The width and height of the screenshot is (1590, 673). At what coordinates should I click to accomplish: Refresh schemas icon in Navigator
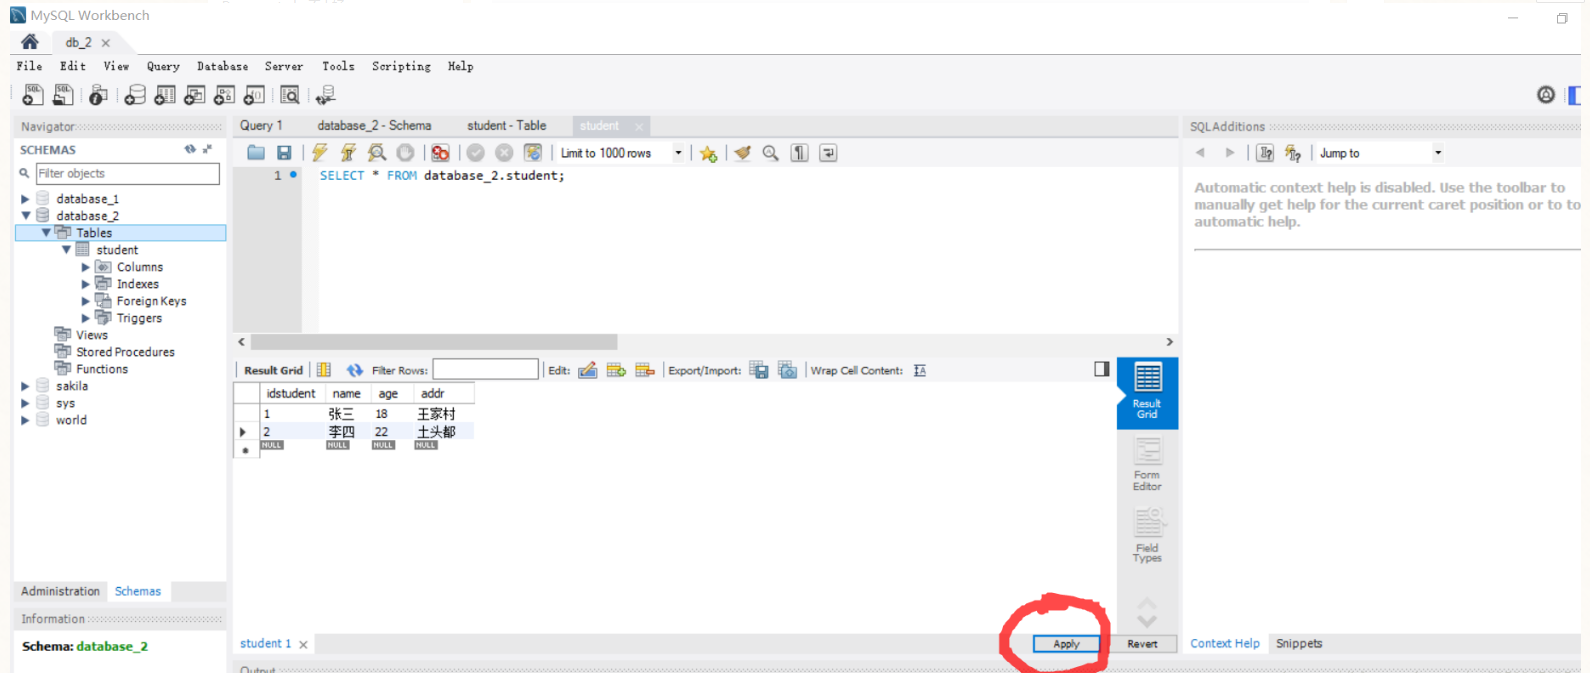point(190,149)
